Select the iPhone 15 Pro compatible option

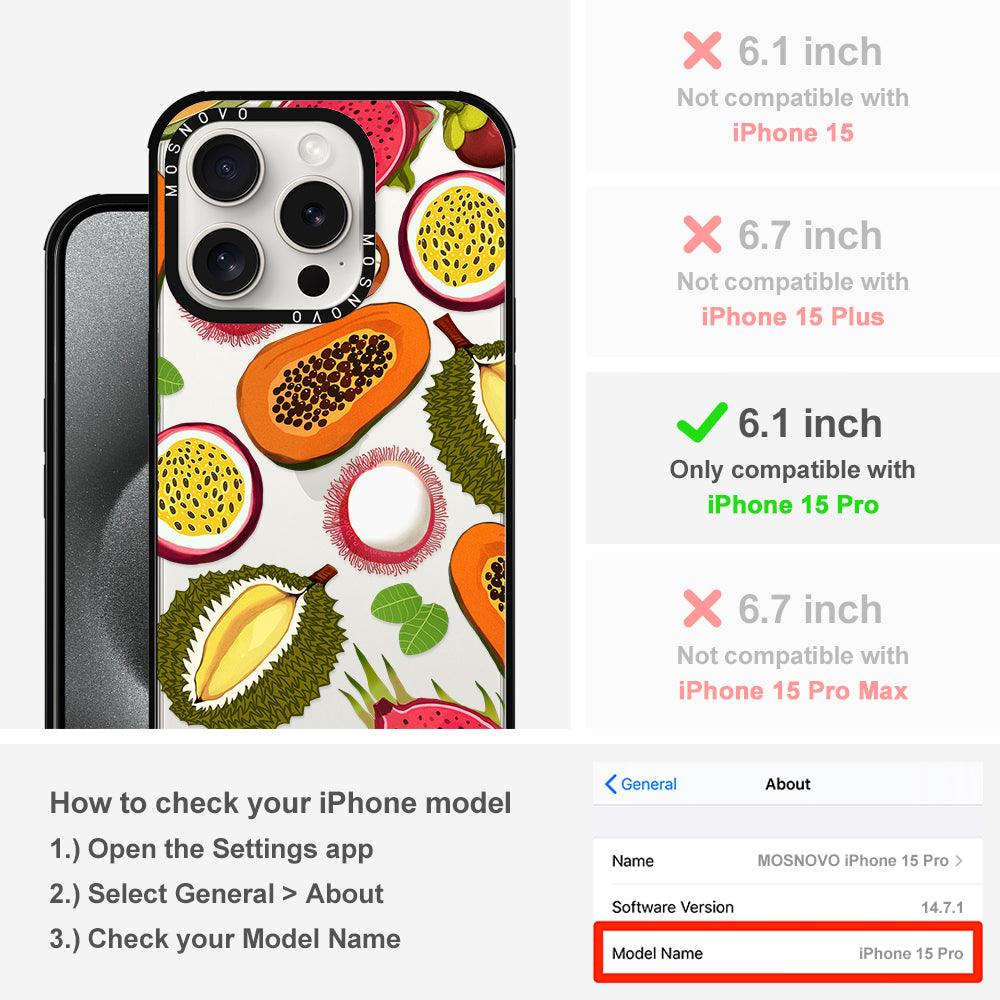[x=792, y=459]
